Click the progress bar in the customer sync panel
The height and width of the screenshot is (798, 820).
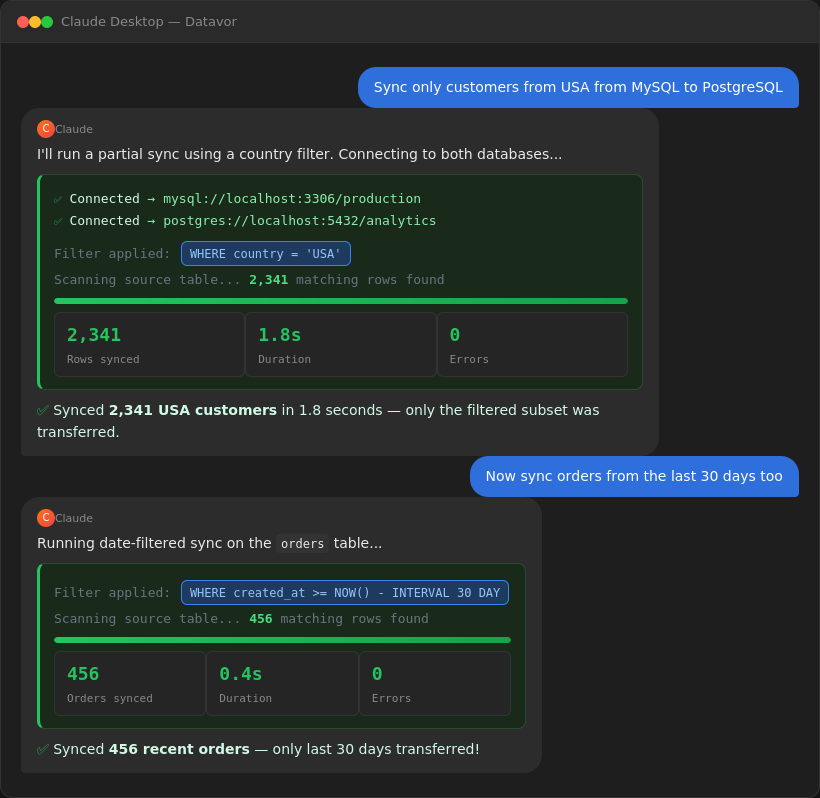pos(340,300)
